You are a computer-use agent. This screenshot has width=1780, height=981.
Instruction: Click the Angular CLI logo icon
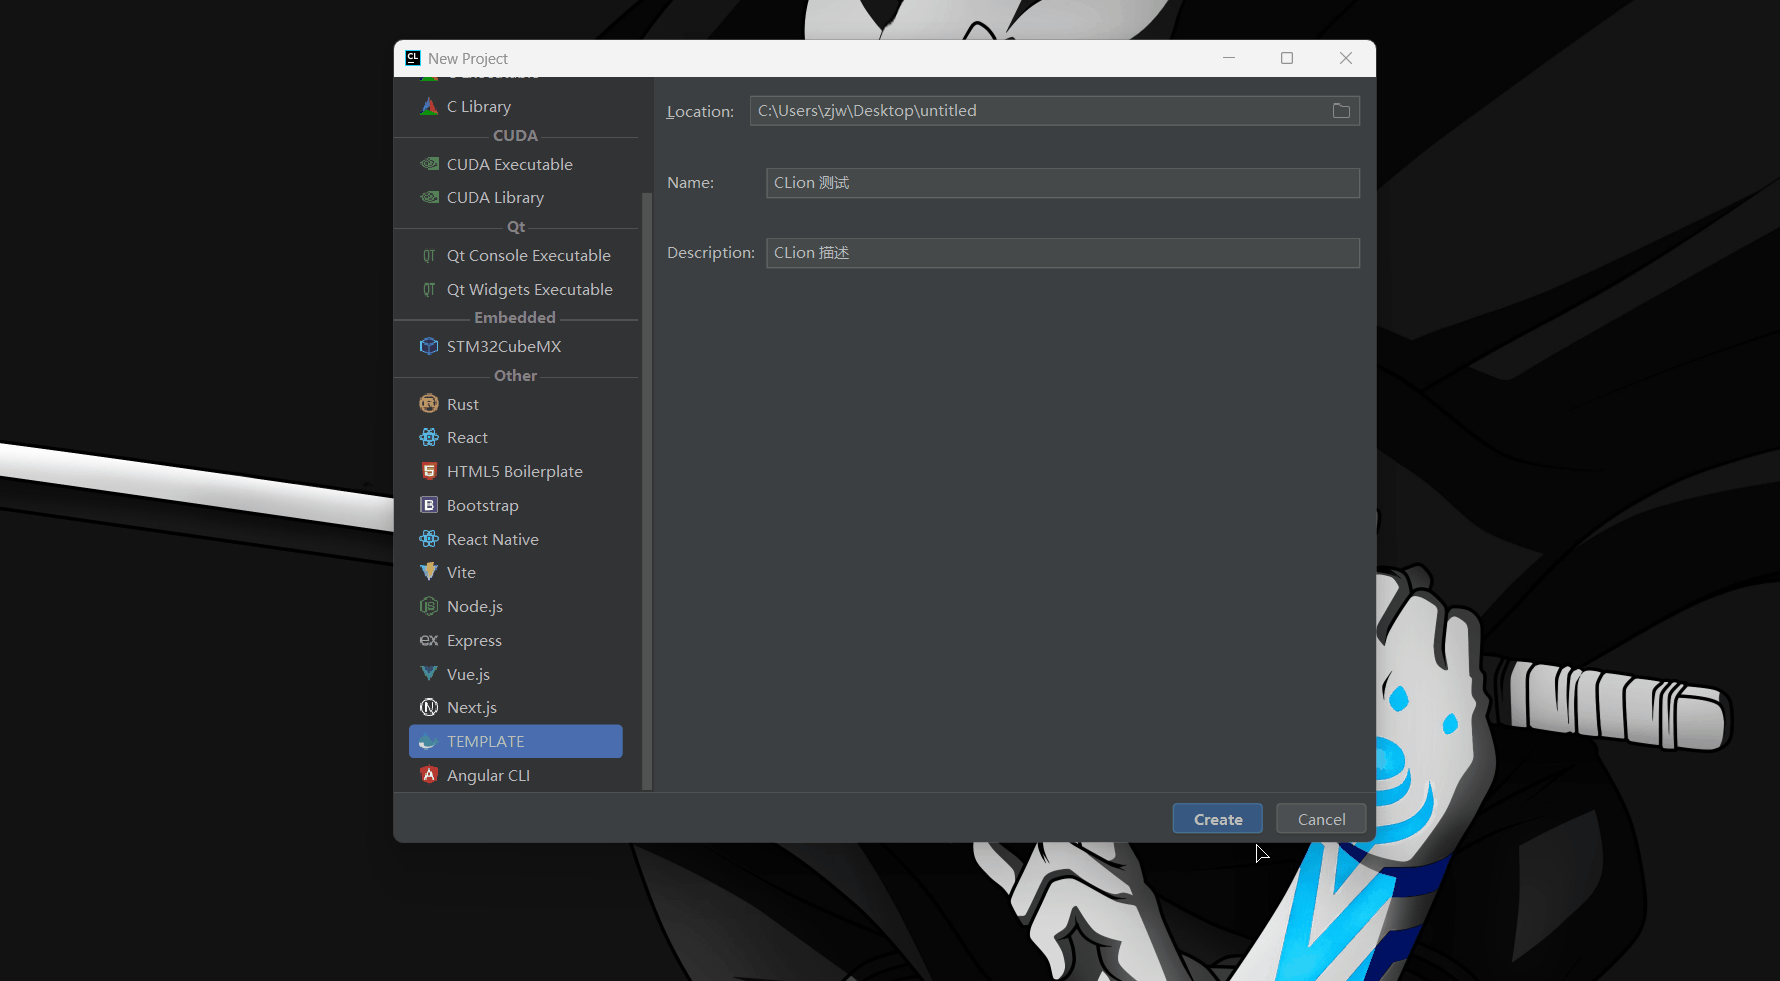[x=429, y=775]
